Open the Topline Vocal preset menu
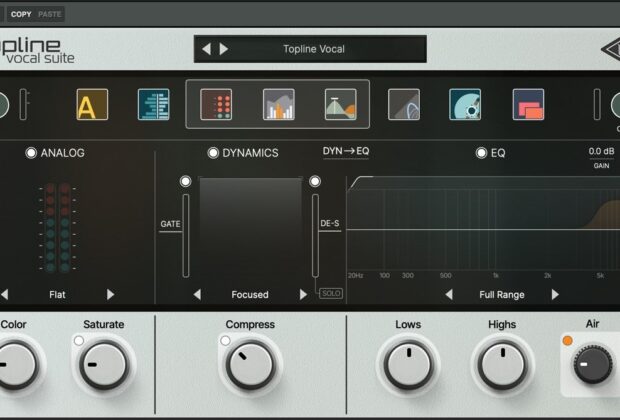This screenshot has height=420, width=620. 314,49
